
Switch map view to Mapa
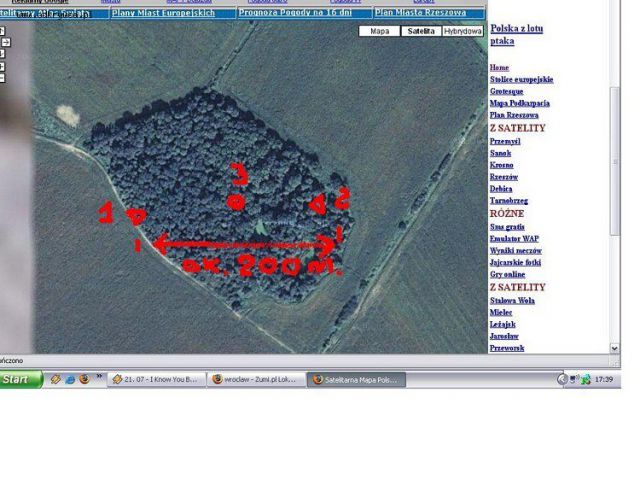(x=379, y=31)
